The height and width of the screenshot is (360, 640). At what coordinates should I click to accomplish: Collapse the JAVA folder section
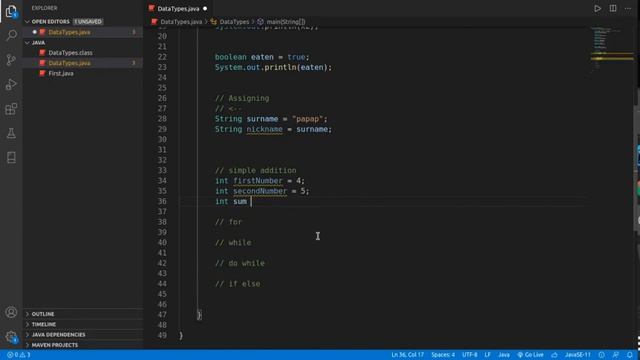tap(38, 42)
